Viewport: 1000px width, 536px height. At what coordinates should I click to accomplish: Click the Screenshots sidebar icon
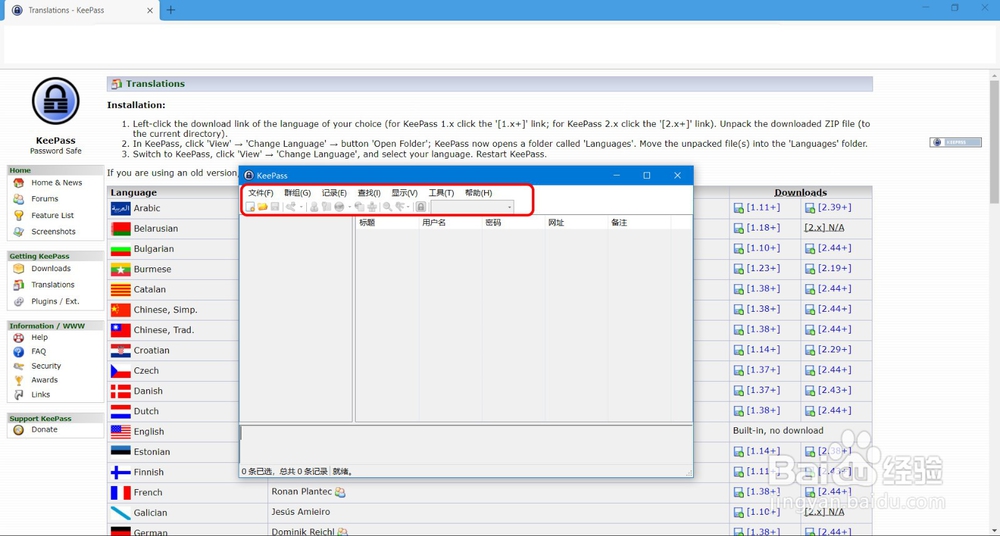[x=18, y=232]
